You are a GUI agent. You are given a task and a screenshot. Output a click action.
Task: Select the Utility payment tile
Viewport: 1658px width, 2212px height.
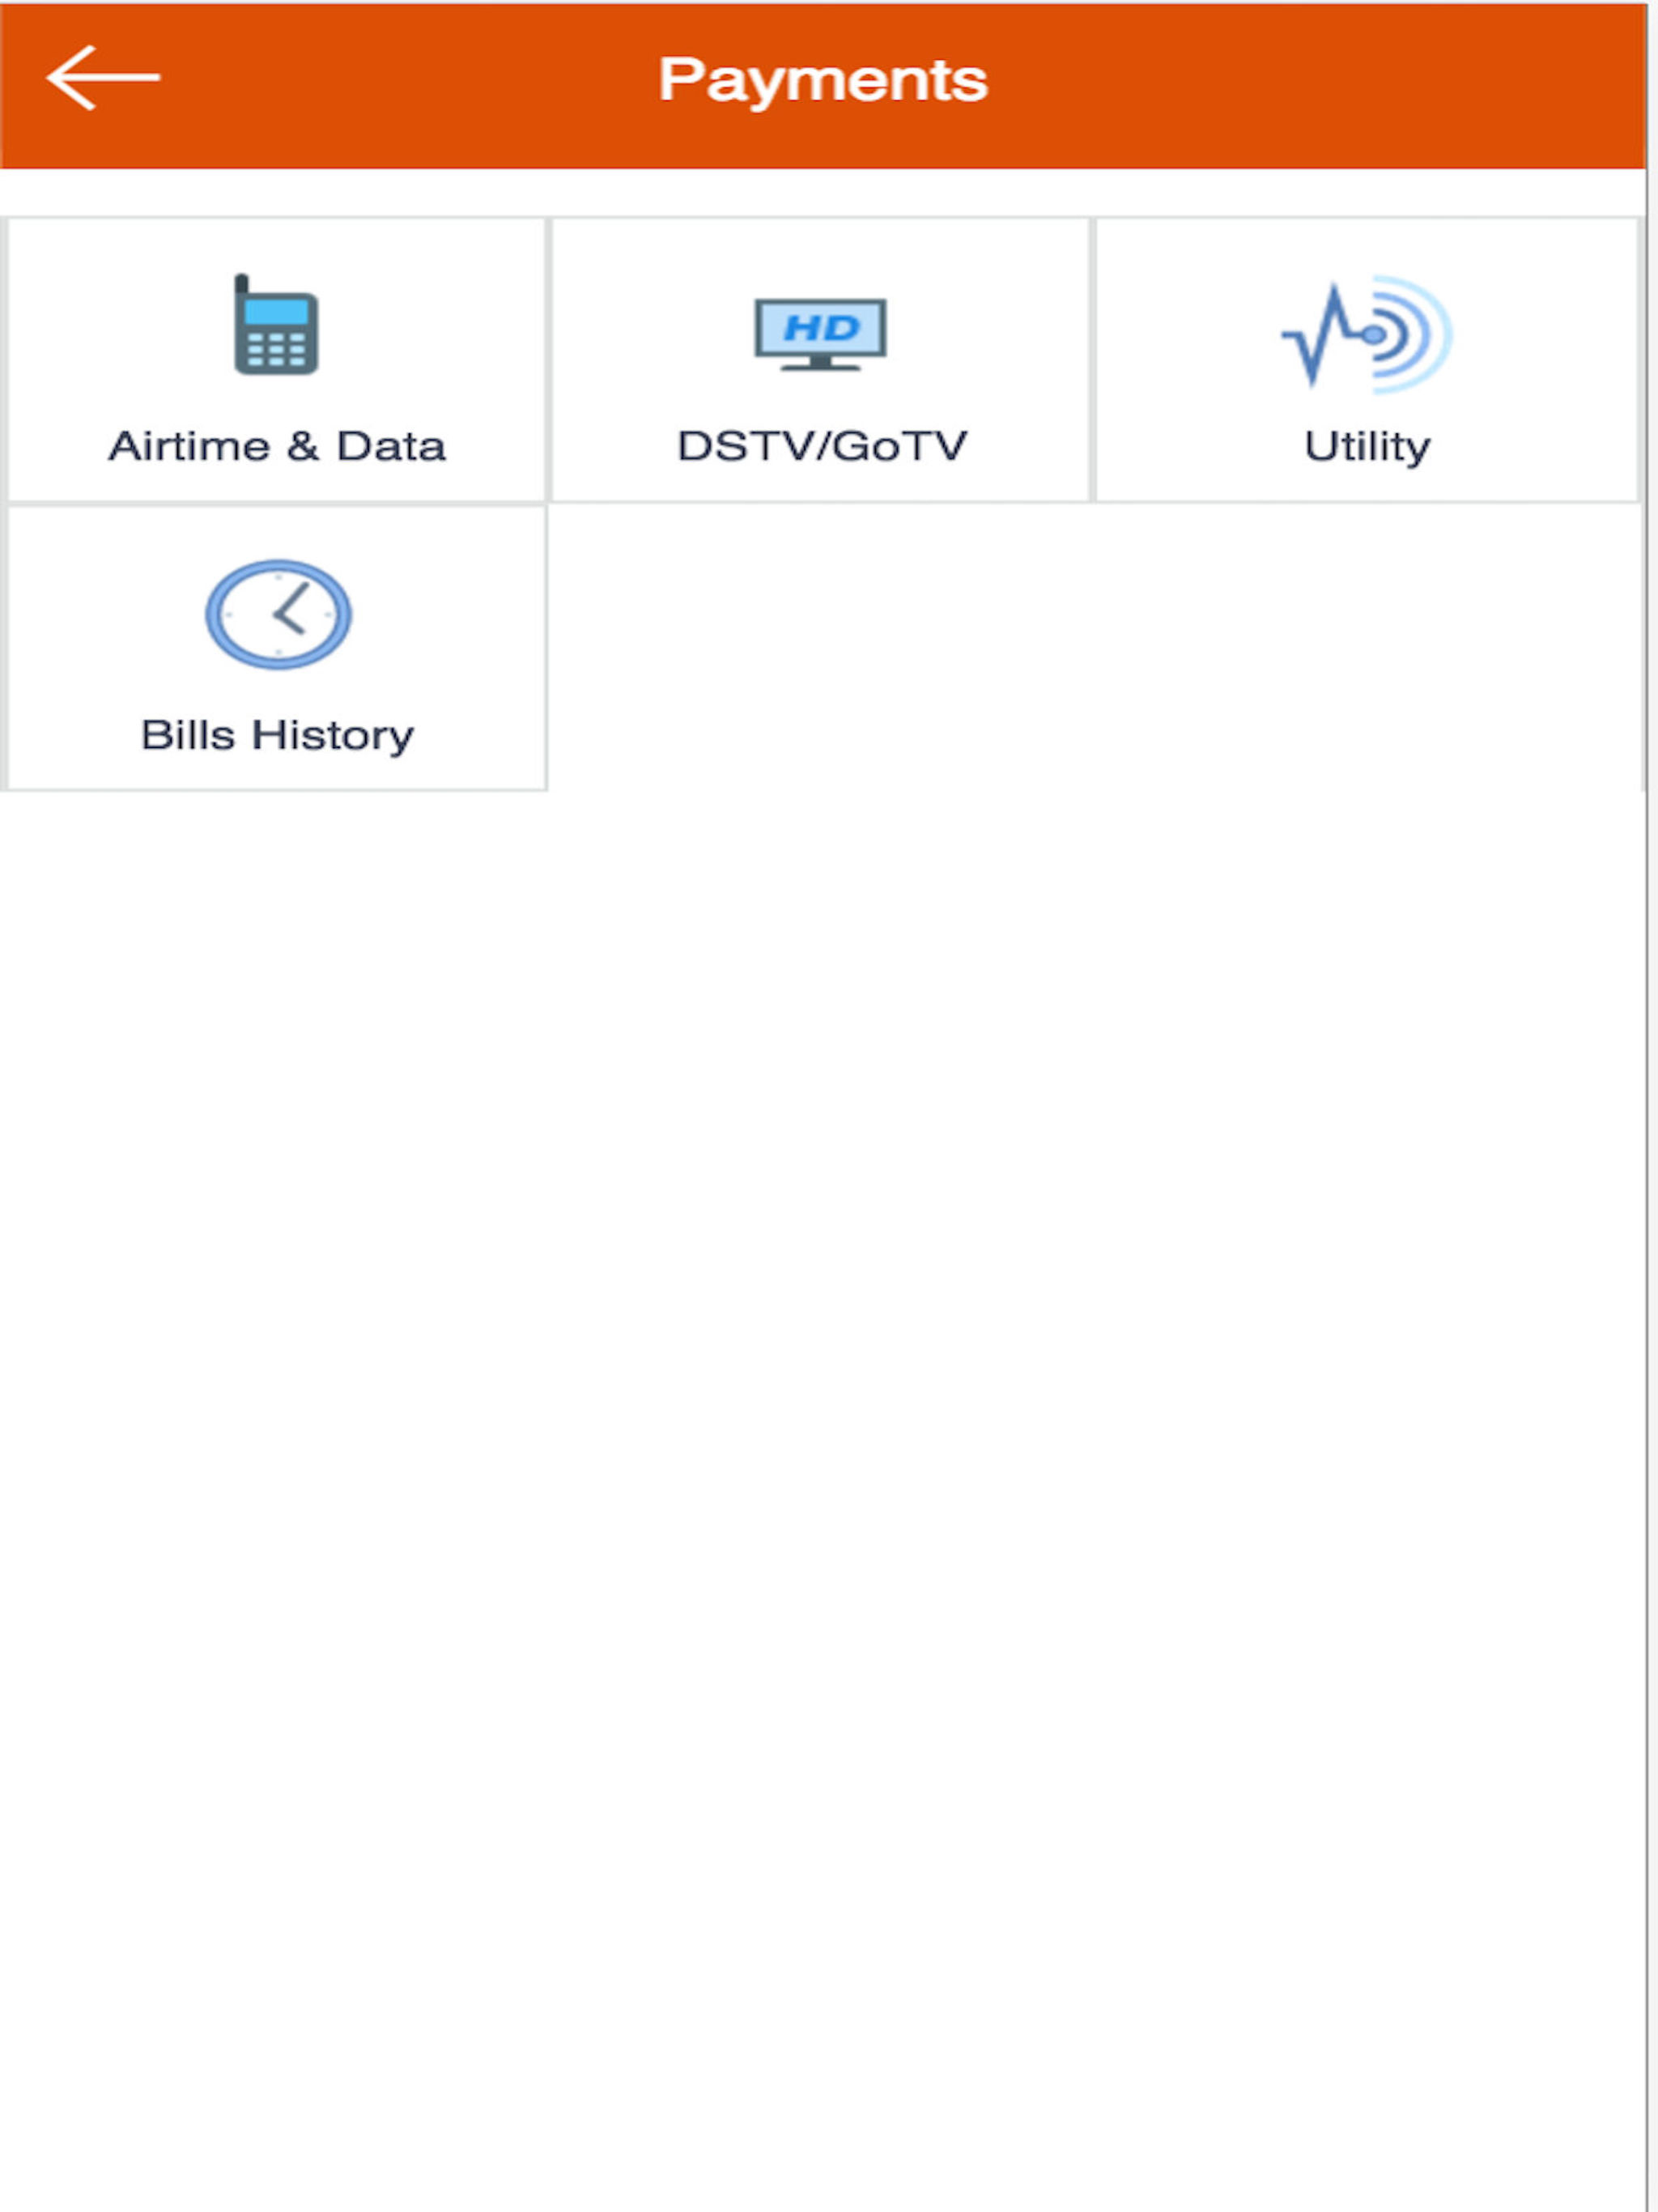click(1367, 360)
